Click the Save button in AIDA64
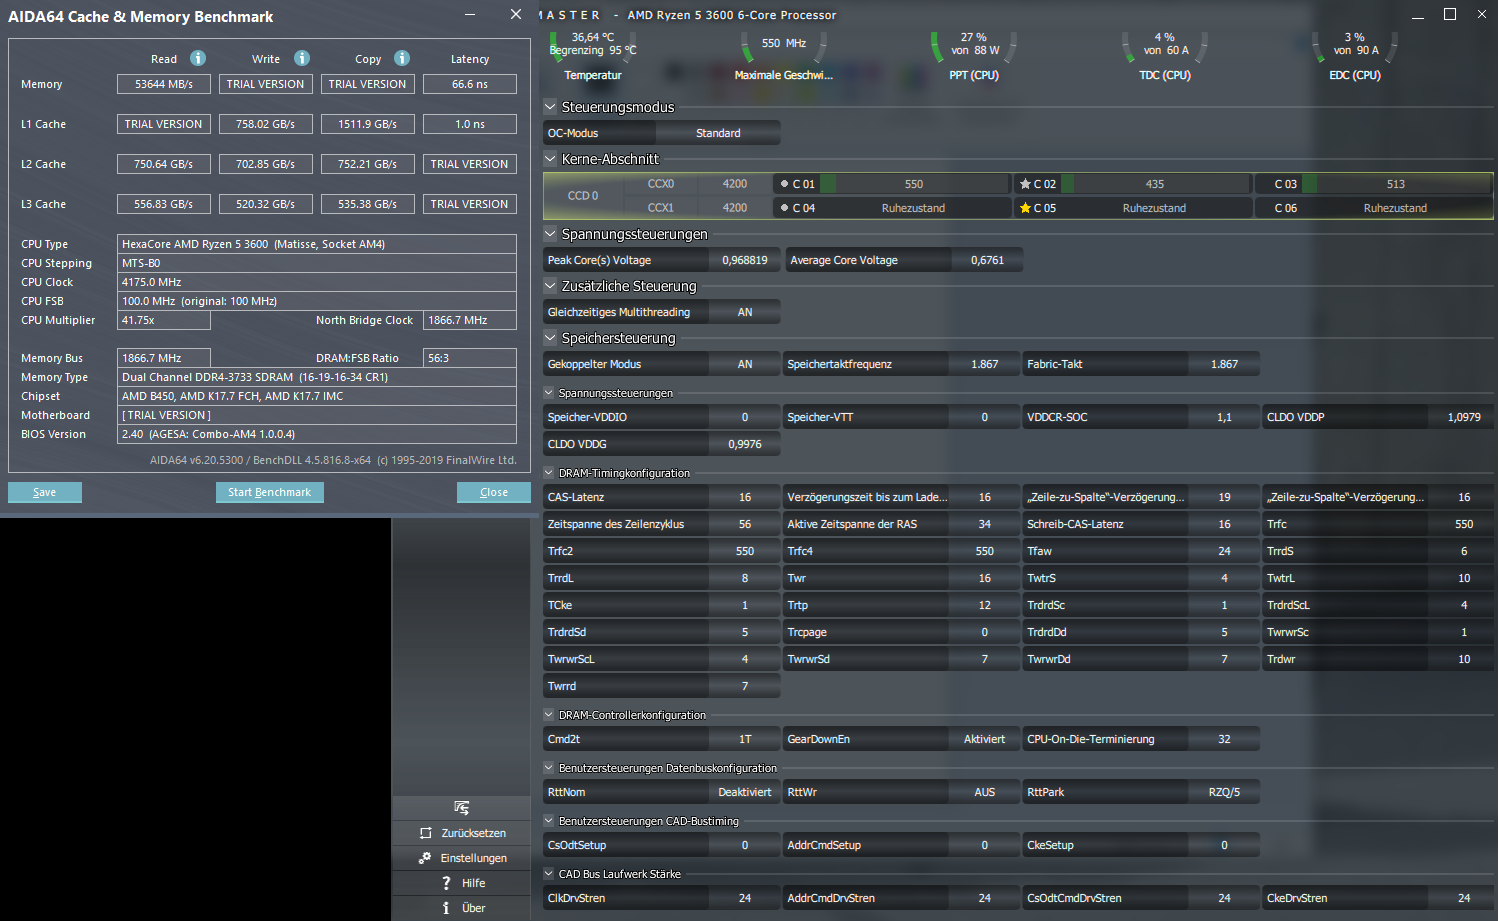This screenshot has height=921, width=1499. click(45, 492)
